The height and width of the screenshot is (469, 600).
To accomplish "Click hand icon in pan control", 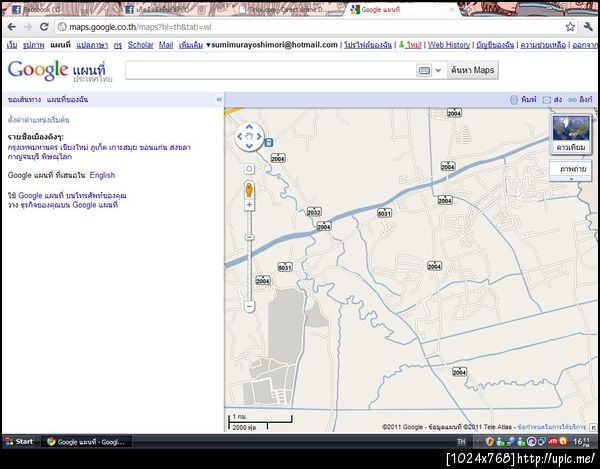I will 249,136.
